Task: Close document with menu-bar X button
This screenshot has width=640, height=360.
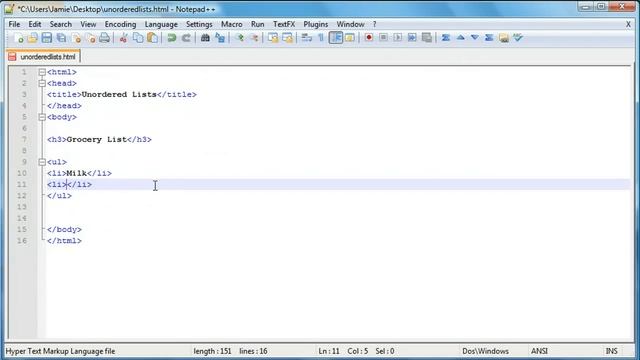Action: [x=628, y=24]
